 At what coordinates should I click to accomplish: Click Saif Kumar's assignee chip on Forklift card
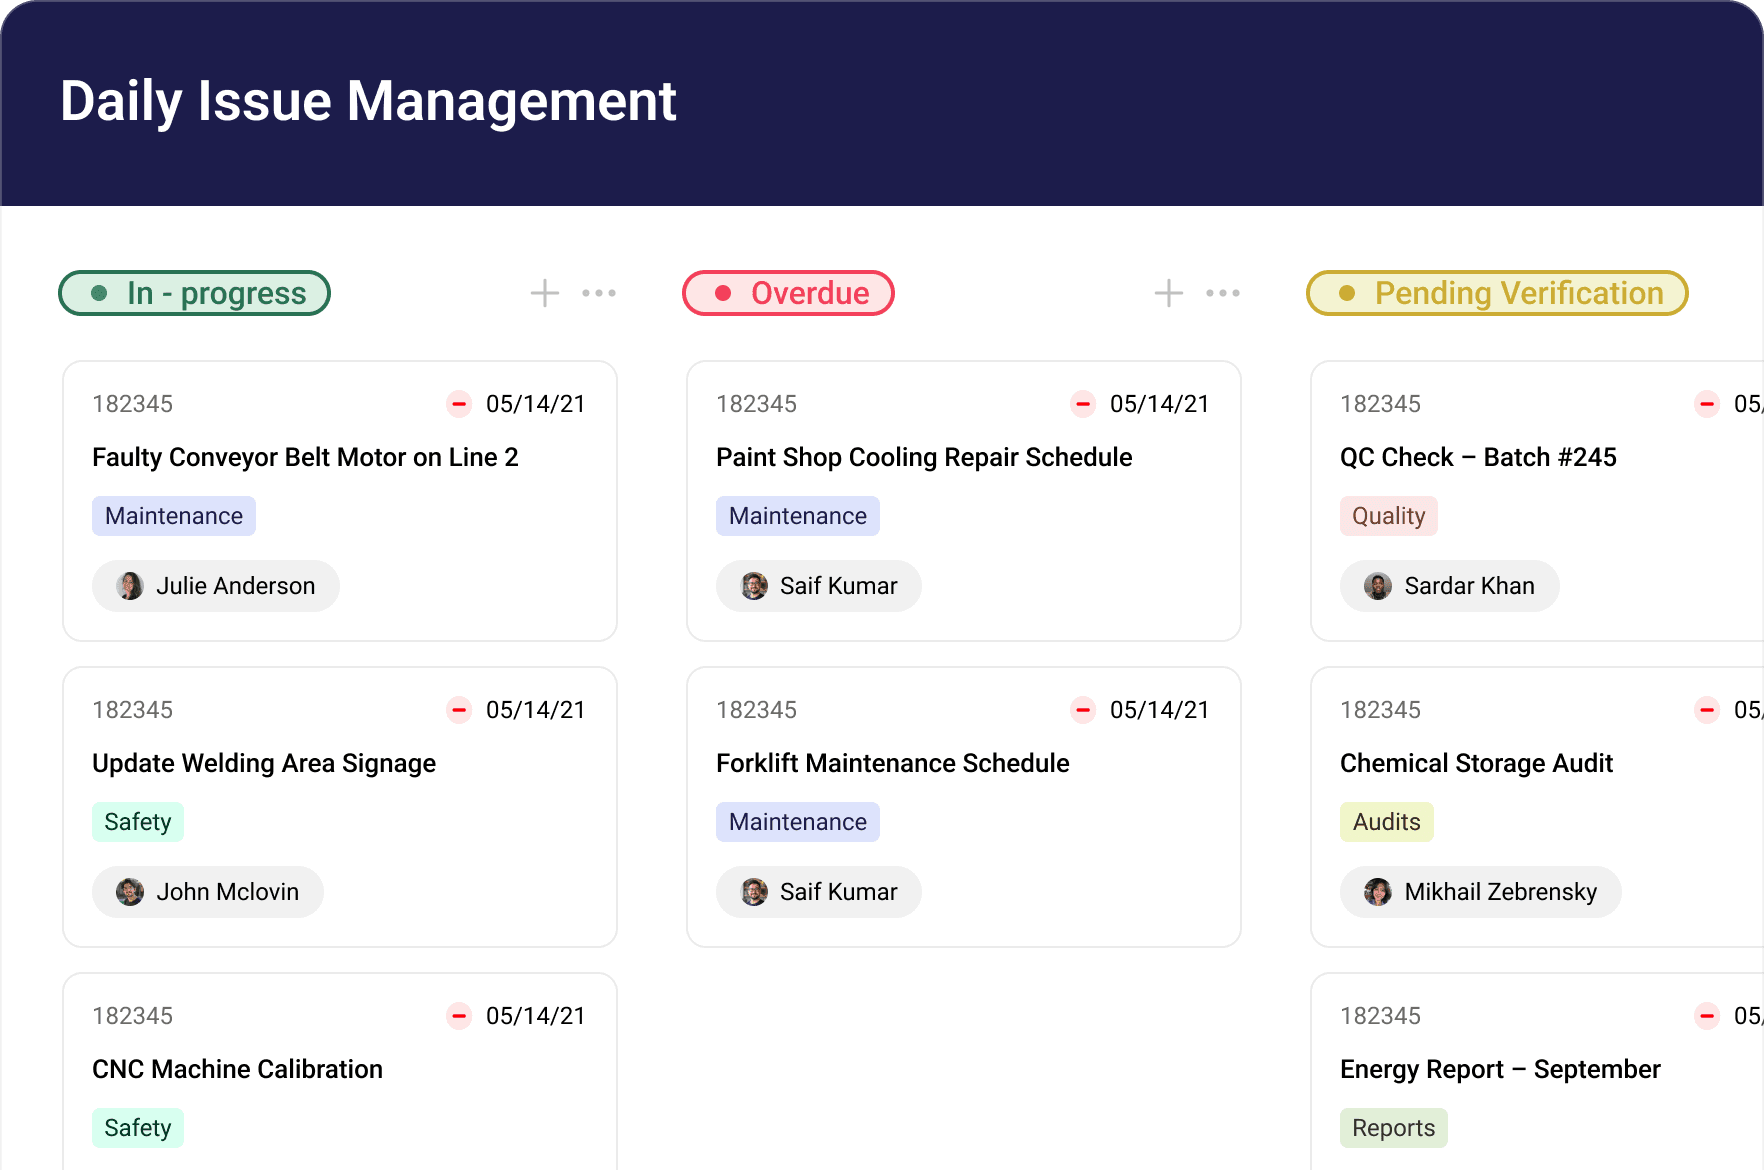click(818, 891)
